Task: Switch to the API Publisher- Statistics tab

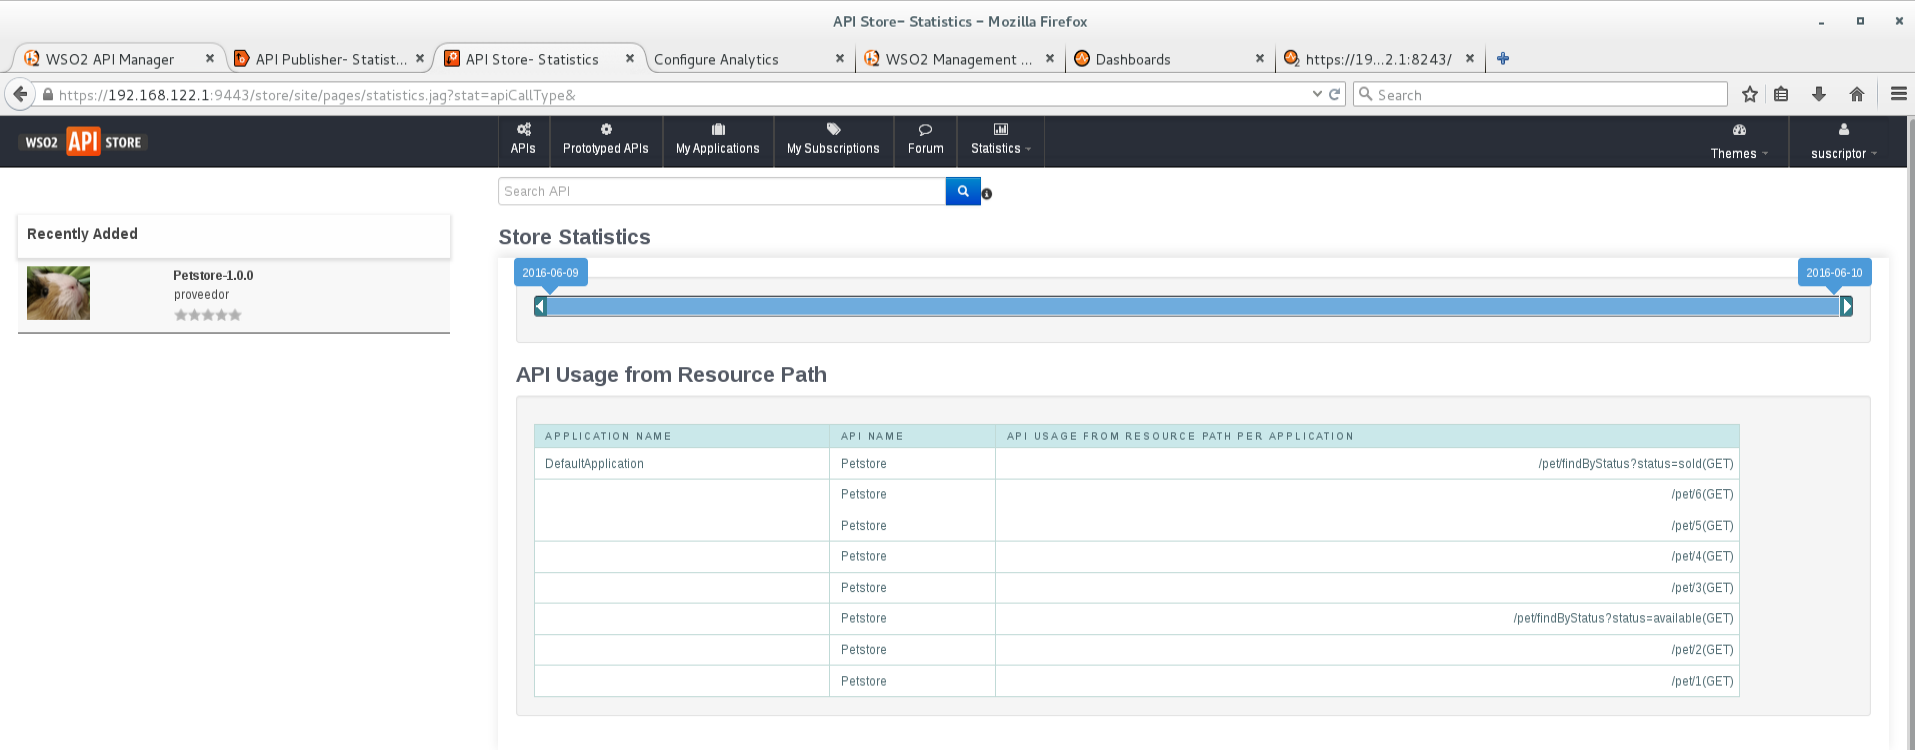Action: 329,59
